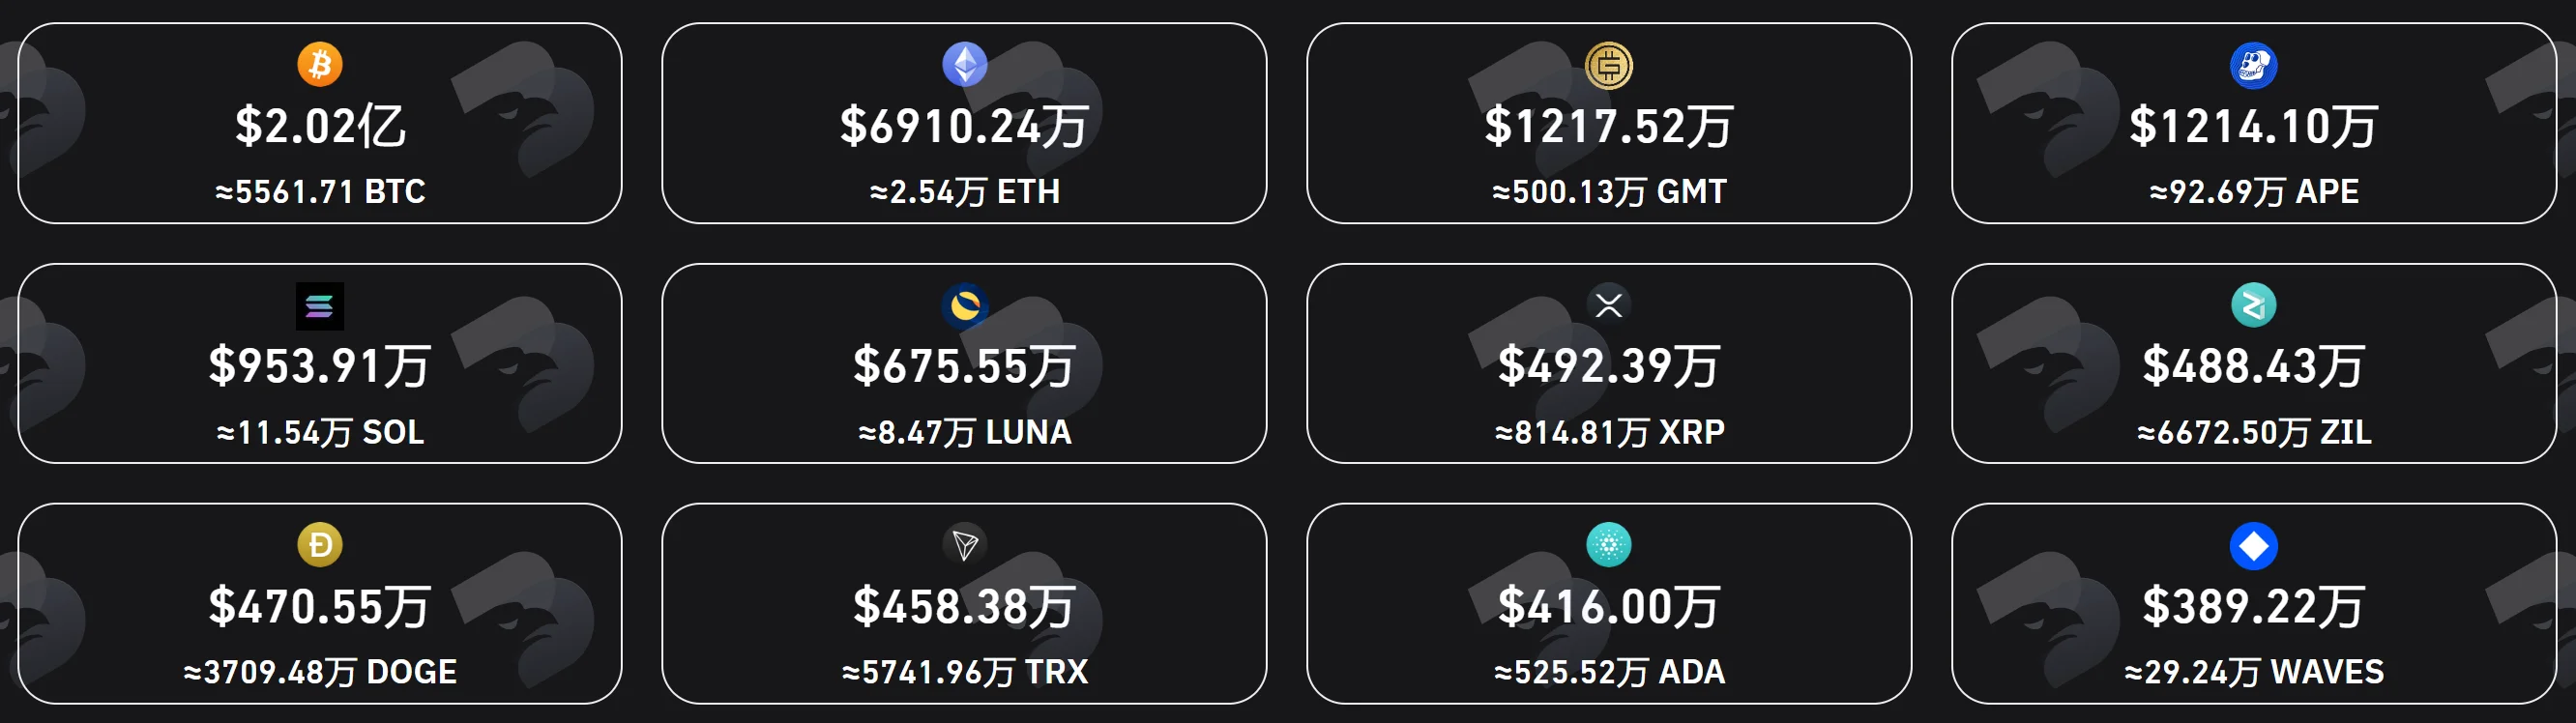The height and width of the screenshot is (723, 2576).
Task: Click the $389.22万 WAVES amount
Action: click(x=2254, y=607)
